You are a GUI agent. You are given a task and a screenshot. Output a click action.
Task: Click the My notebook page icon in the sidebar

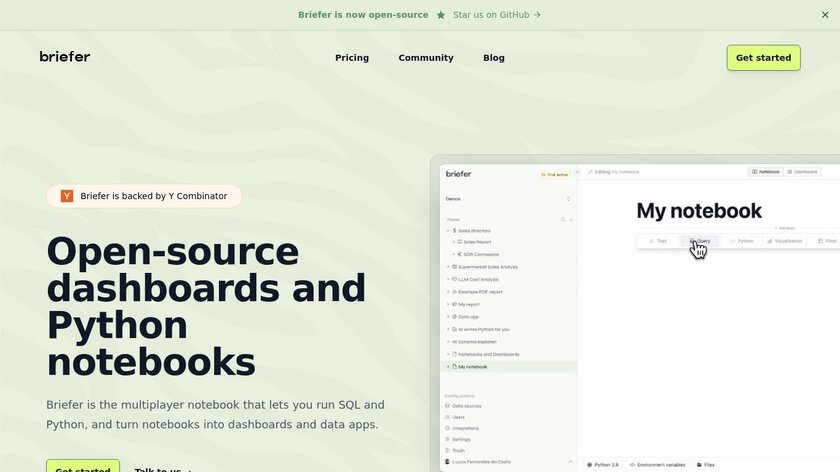pyautogui.click(x=454, y=367)
